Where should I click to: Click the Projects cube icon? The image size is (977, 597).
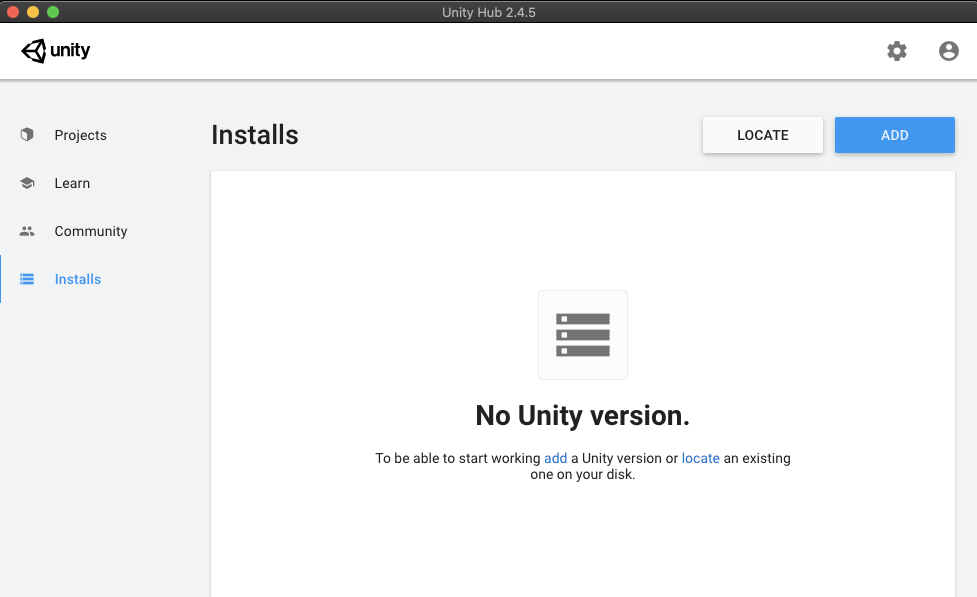[27, 135]
